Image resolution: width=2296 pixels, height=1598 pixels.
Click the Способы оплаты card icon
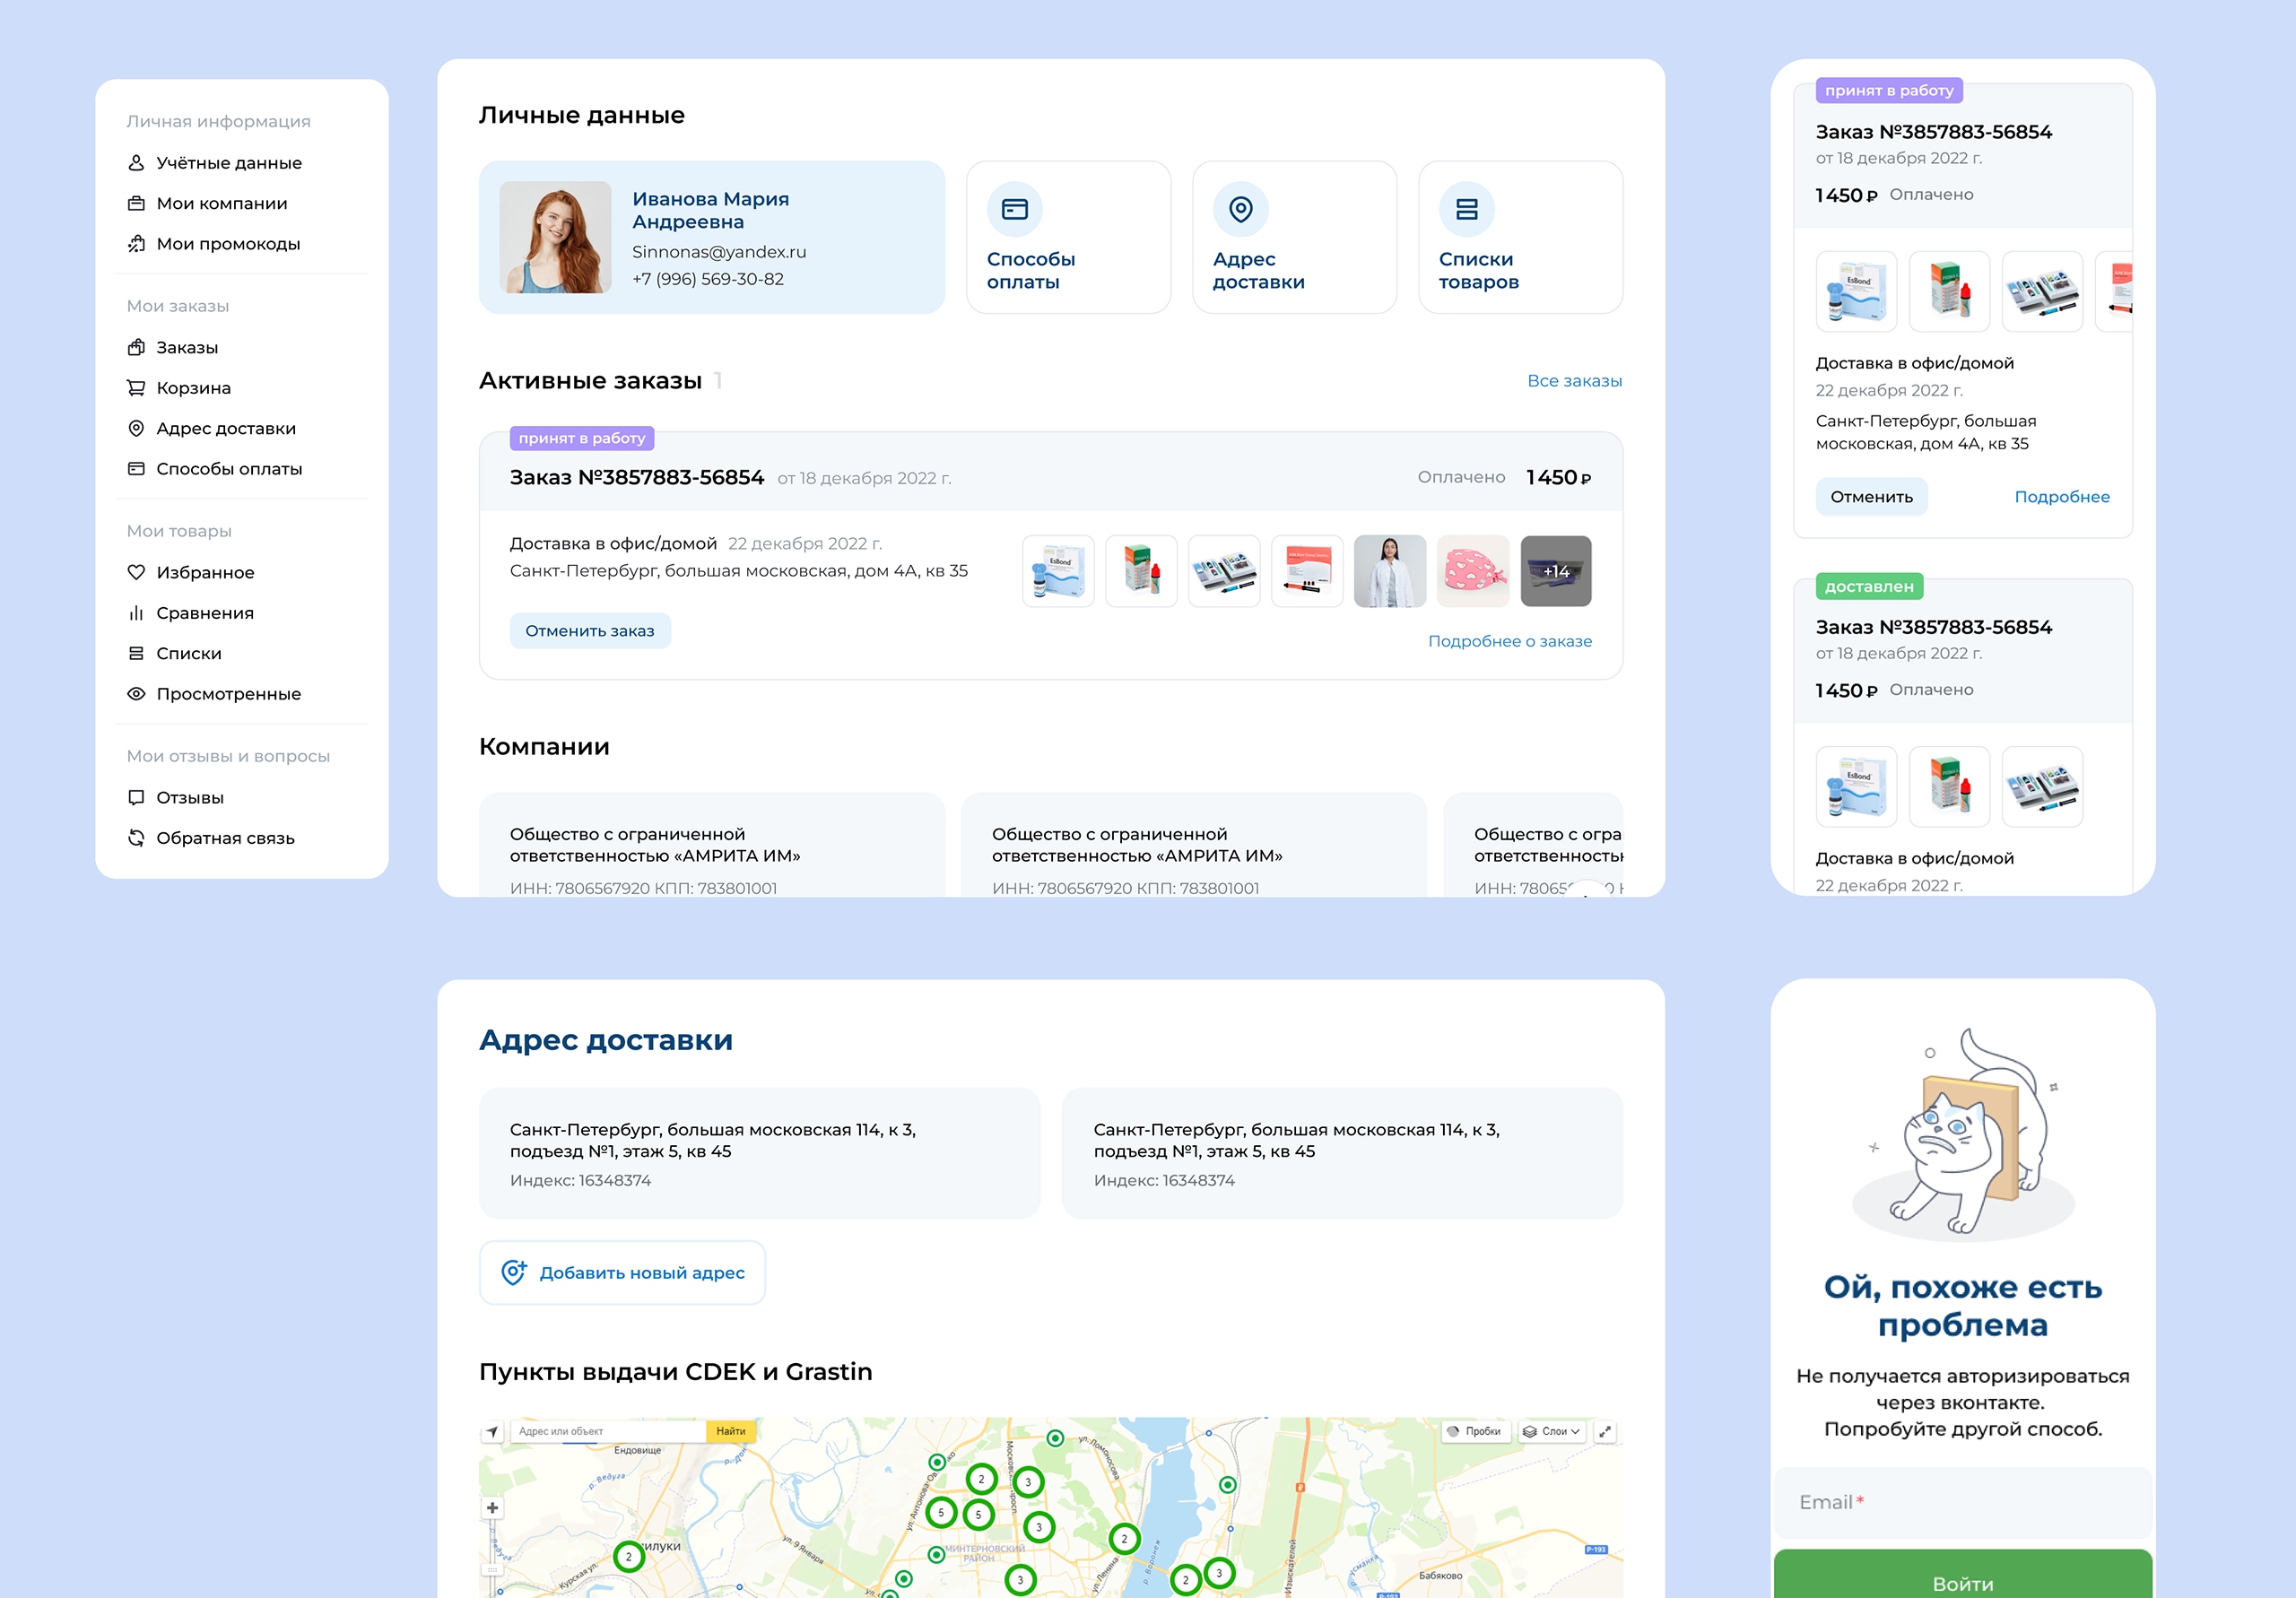[x=1014, y=209]
